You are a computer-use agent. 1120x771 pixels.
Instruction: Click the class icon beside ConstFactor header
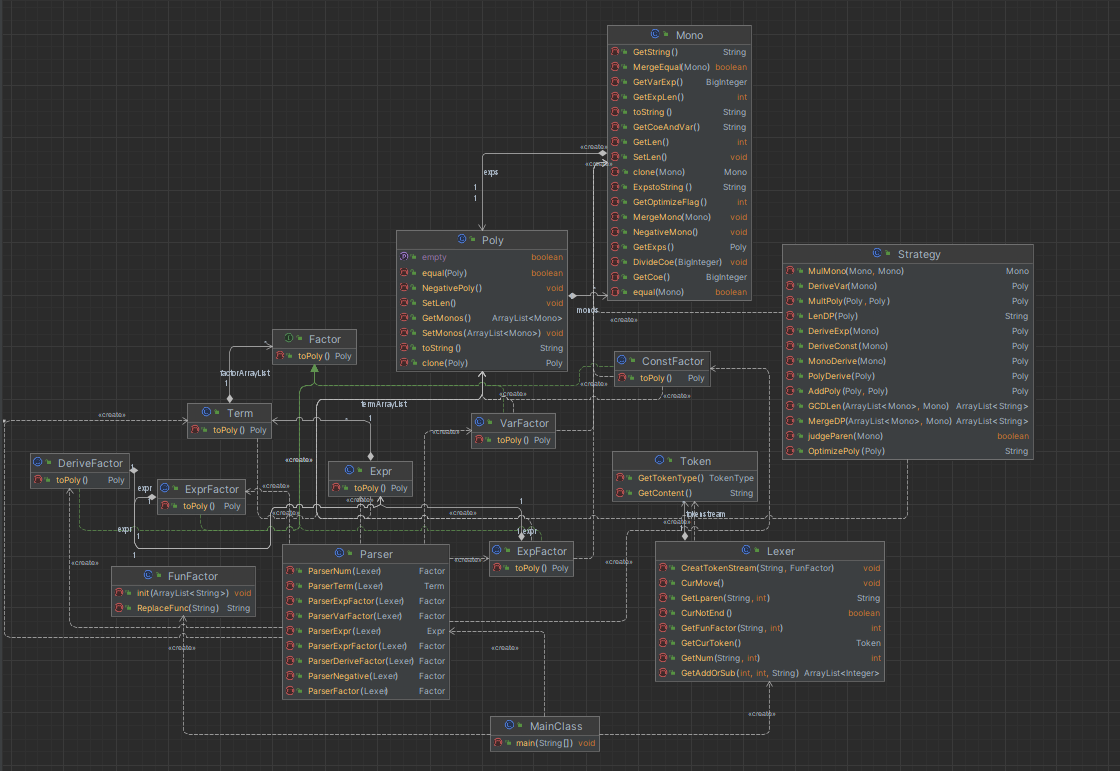pyautogui.click(x=621, y=360)
